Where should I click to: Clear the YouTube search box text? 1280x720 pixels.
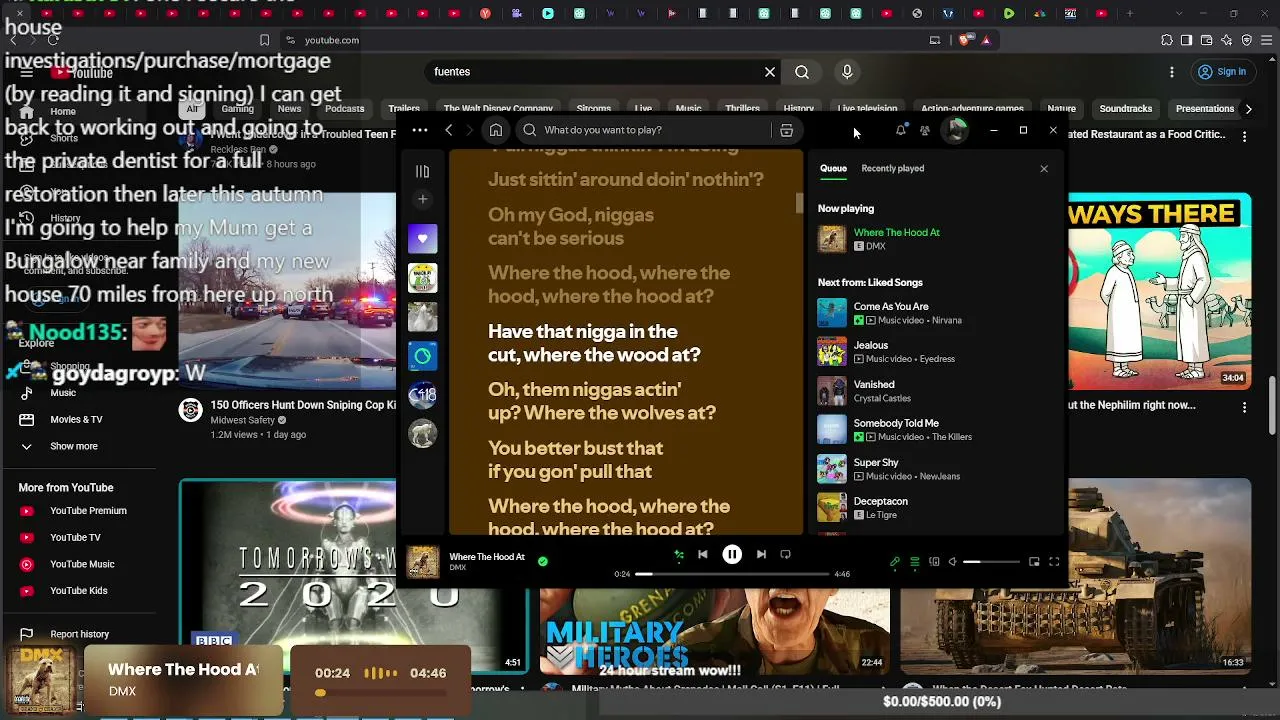coord(770,72)
